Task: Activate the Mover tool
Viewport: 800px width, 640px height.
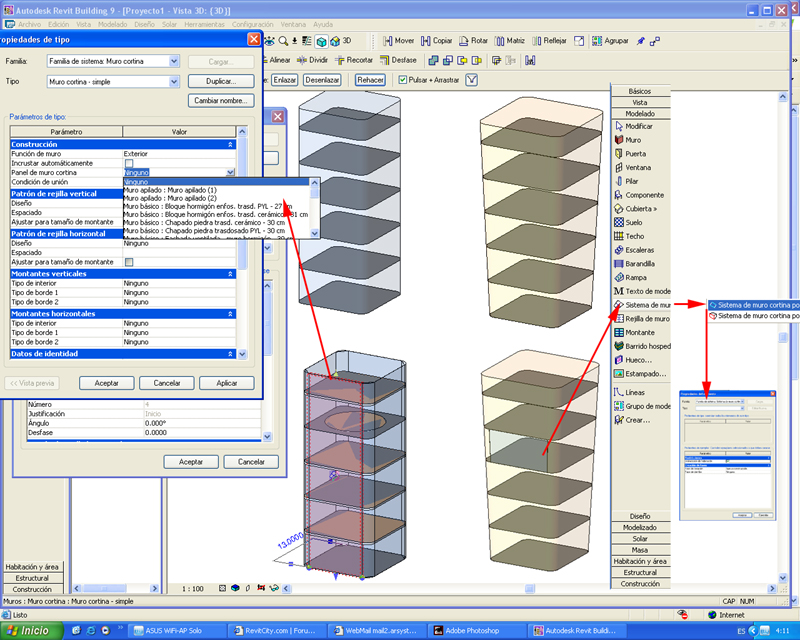Action: coord(397,41)
